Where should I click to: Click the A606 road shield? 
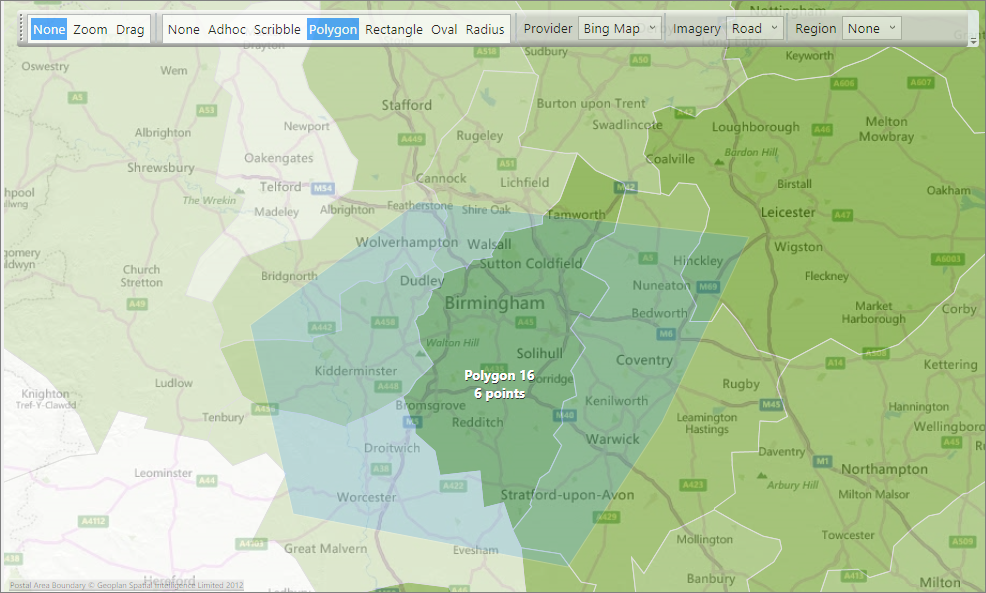coord(843,83)
